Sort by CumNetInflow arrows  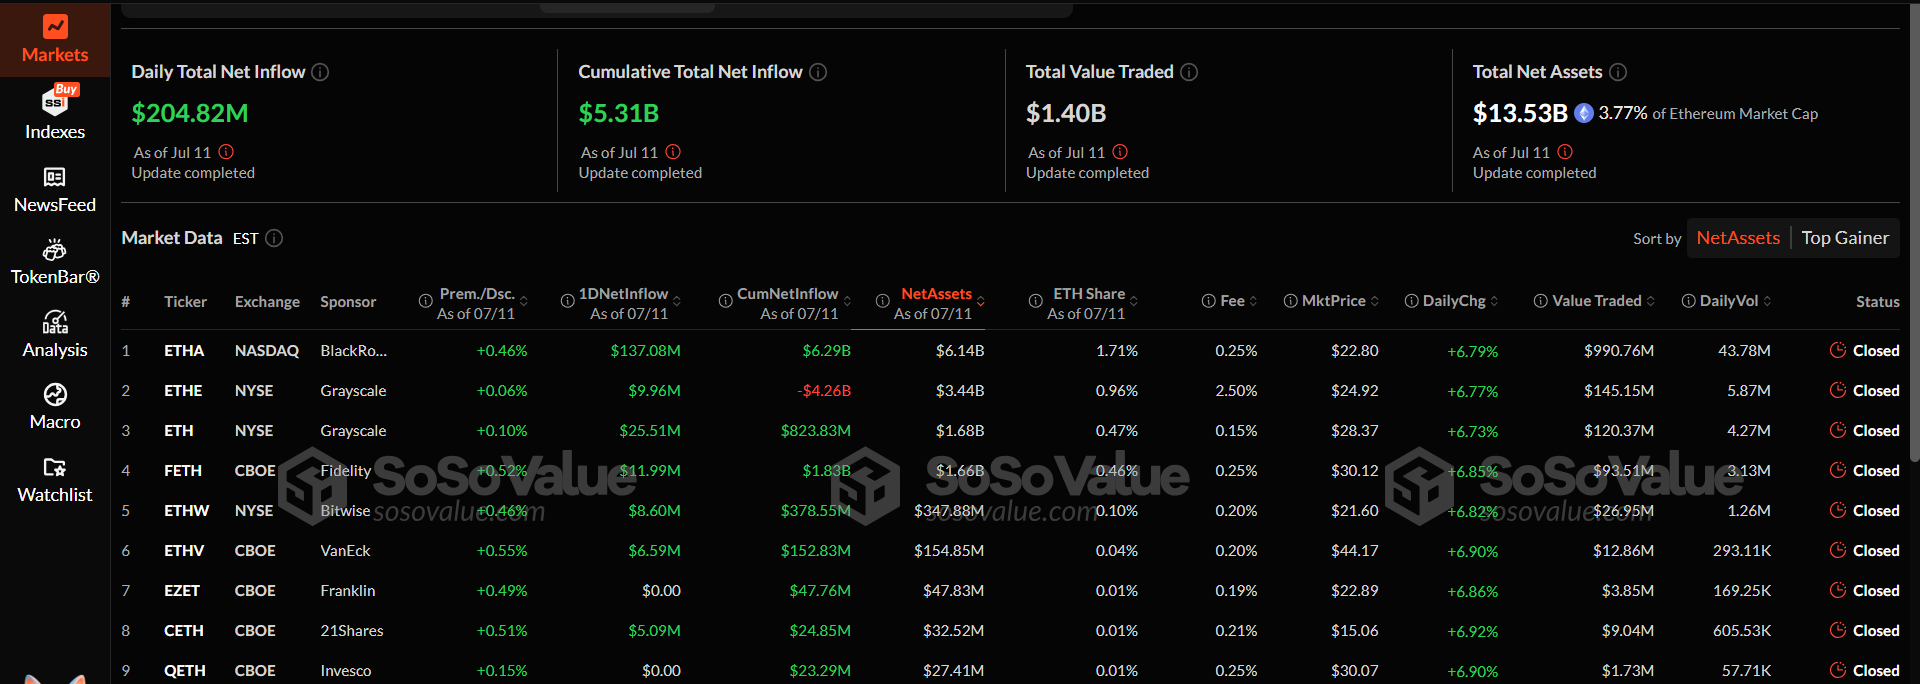(847, 301)
